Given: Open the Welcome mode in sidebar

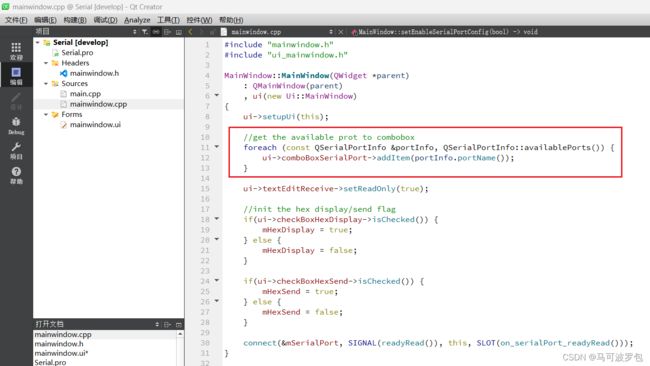Looking at the screenshot, I should [x=16, y=51].
